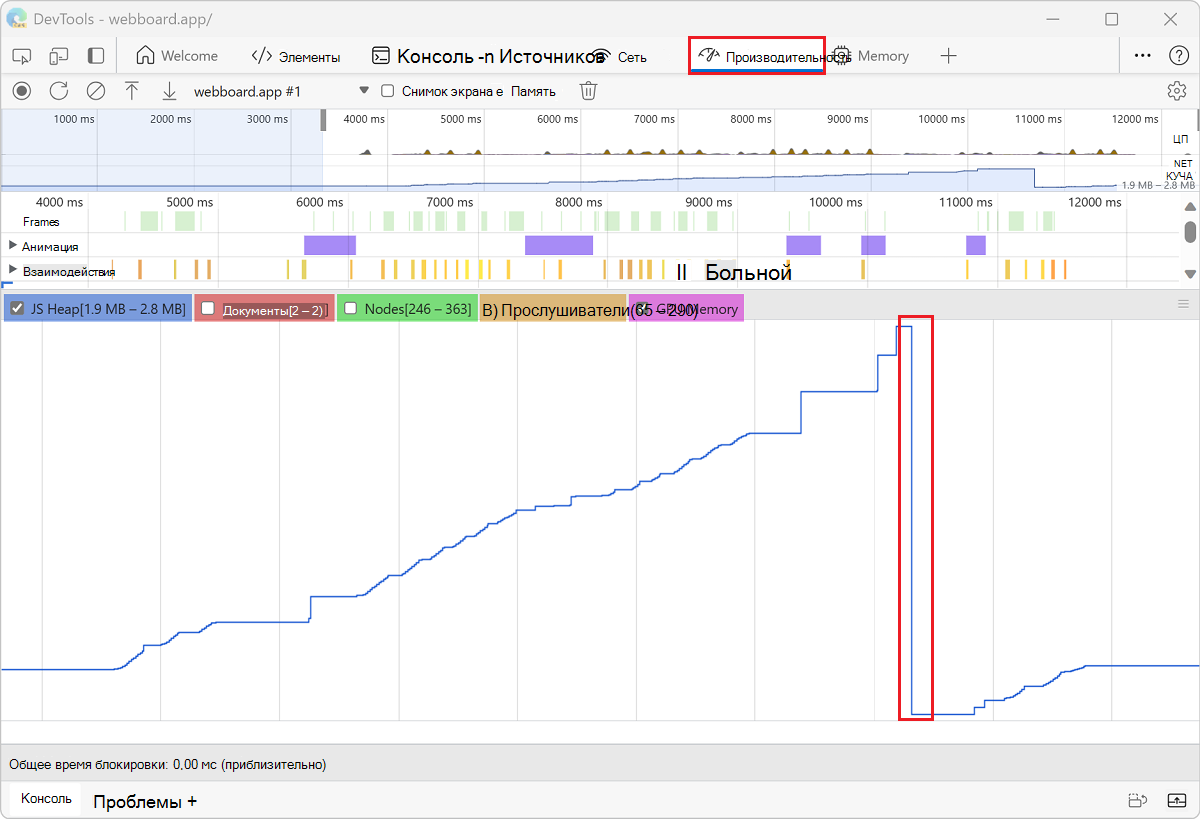Uncheck the JS Heap counter checkbox

pos(16,309)
